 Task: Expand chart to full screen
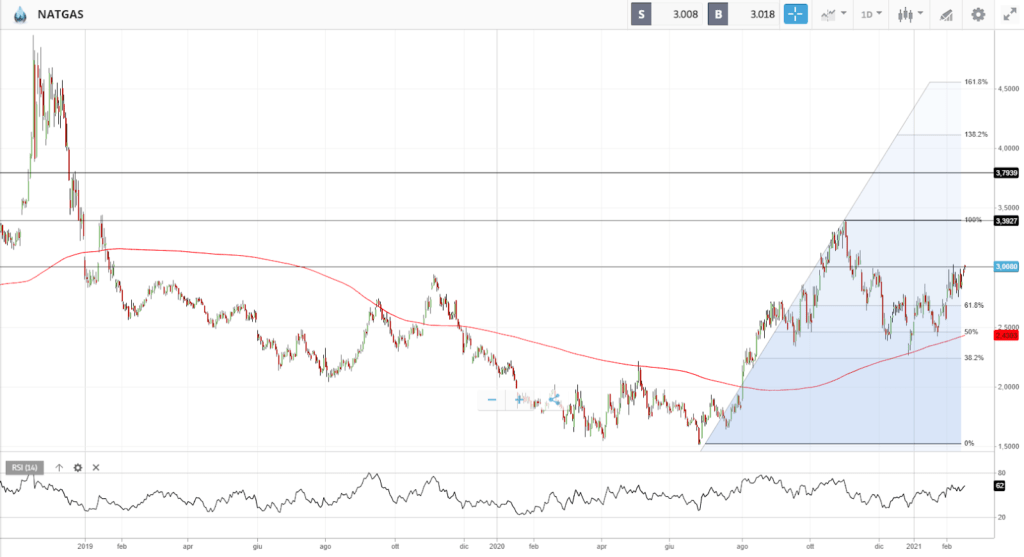[x=1009, y=14]
